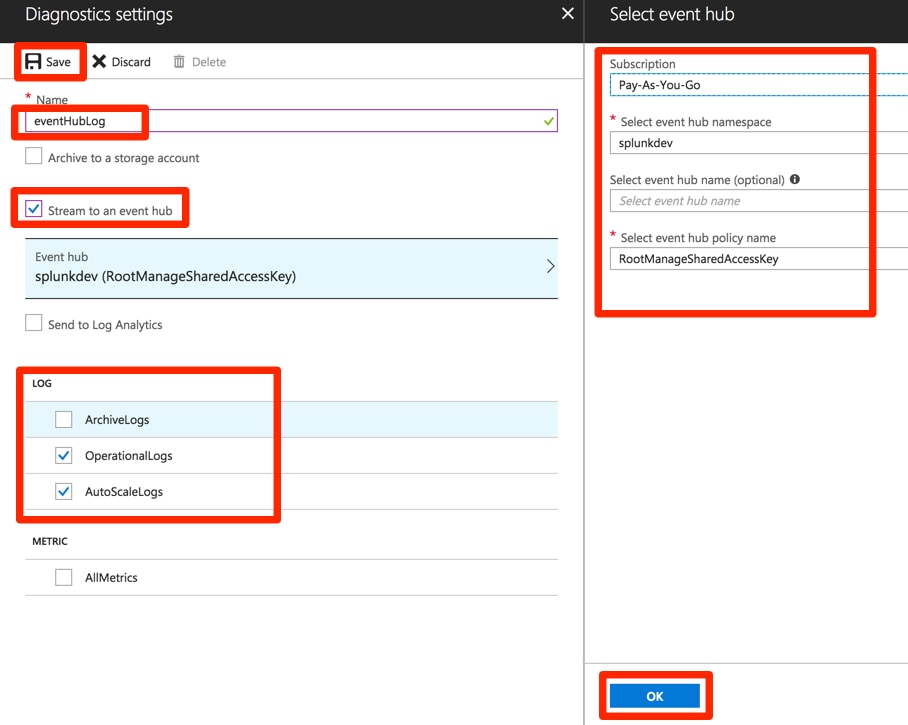Screen dimensions: 908x725
Task: Check the ArchiveLogs checkbox
Action: click(64, 419)
